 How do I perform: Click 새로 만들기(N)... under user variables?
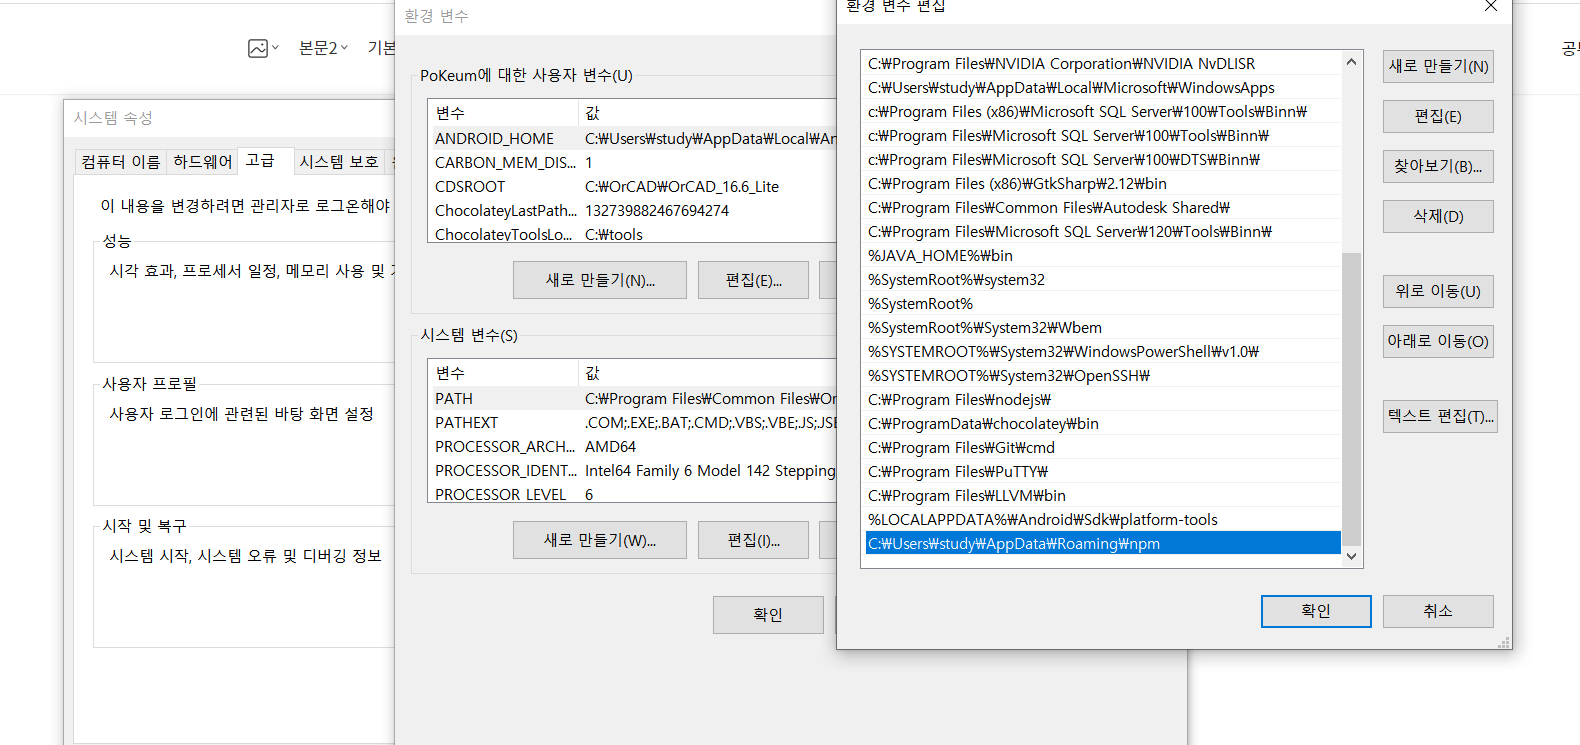tap(600, 280)
